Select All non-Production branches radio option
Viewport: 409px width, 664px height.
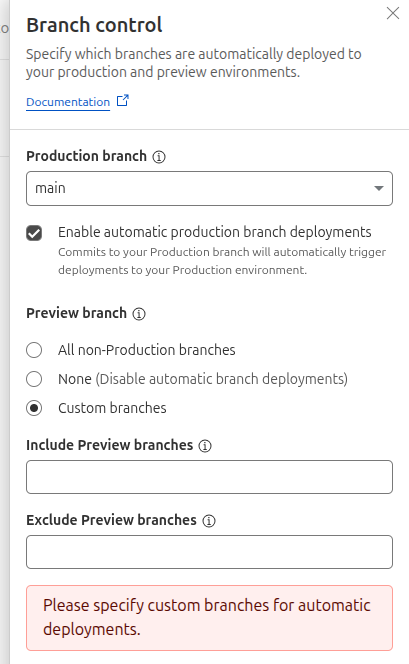(x=34, y=350)
